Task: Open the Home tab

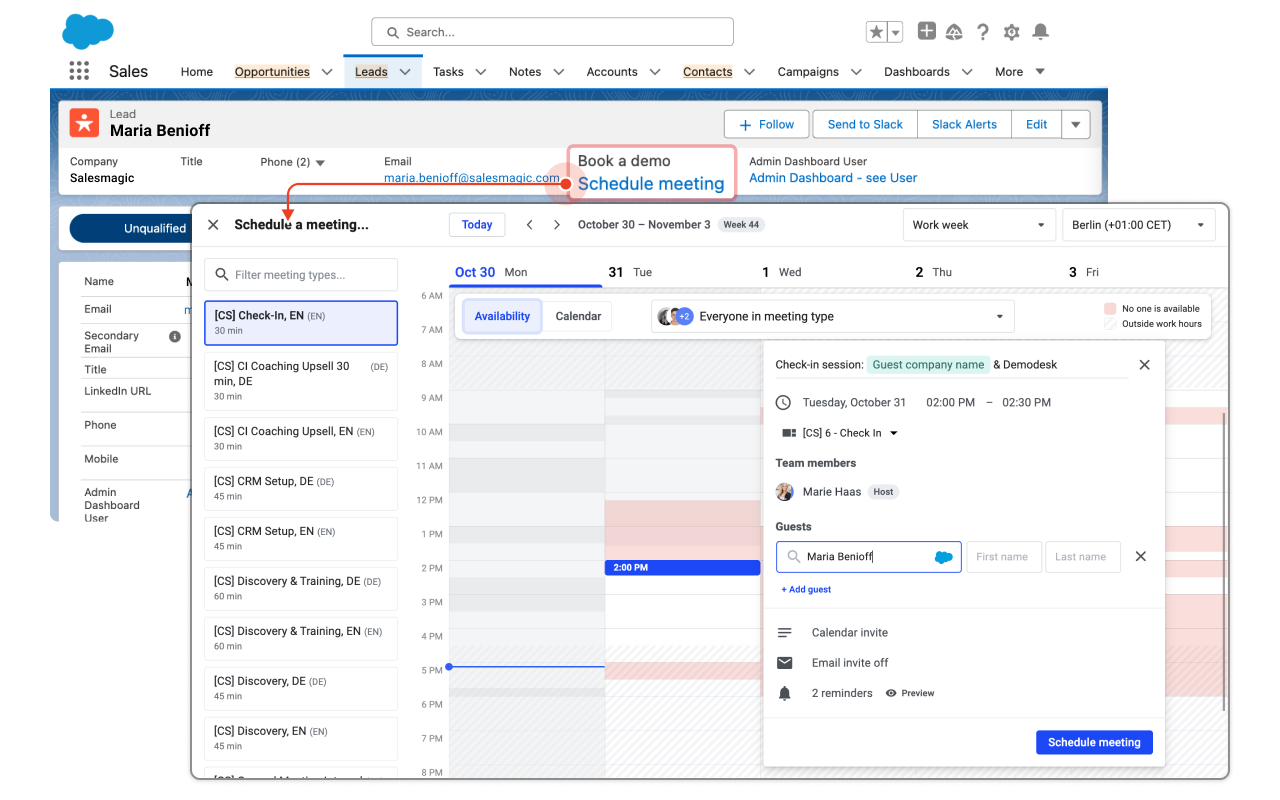Action: pos(197,72)
